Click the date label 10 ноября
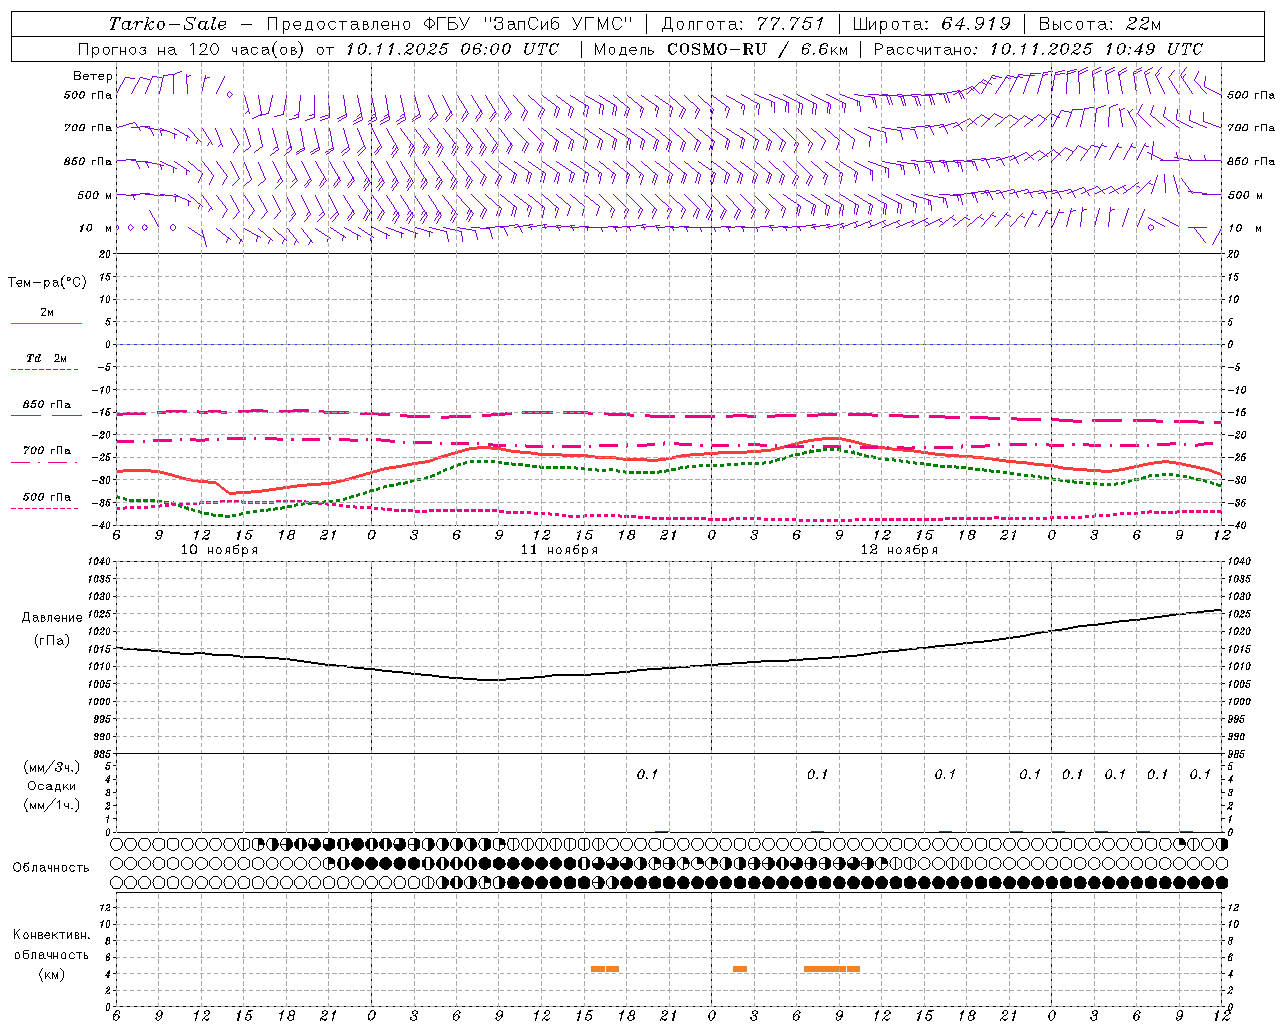Screen dimensions: 1280x1024 point(219,550)
